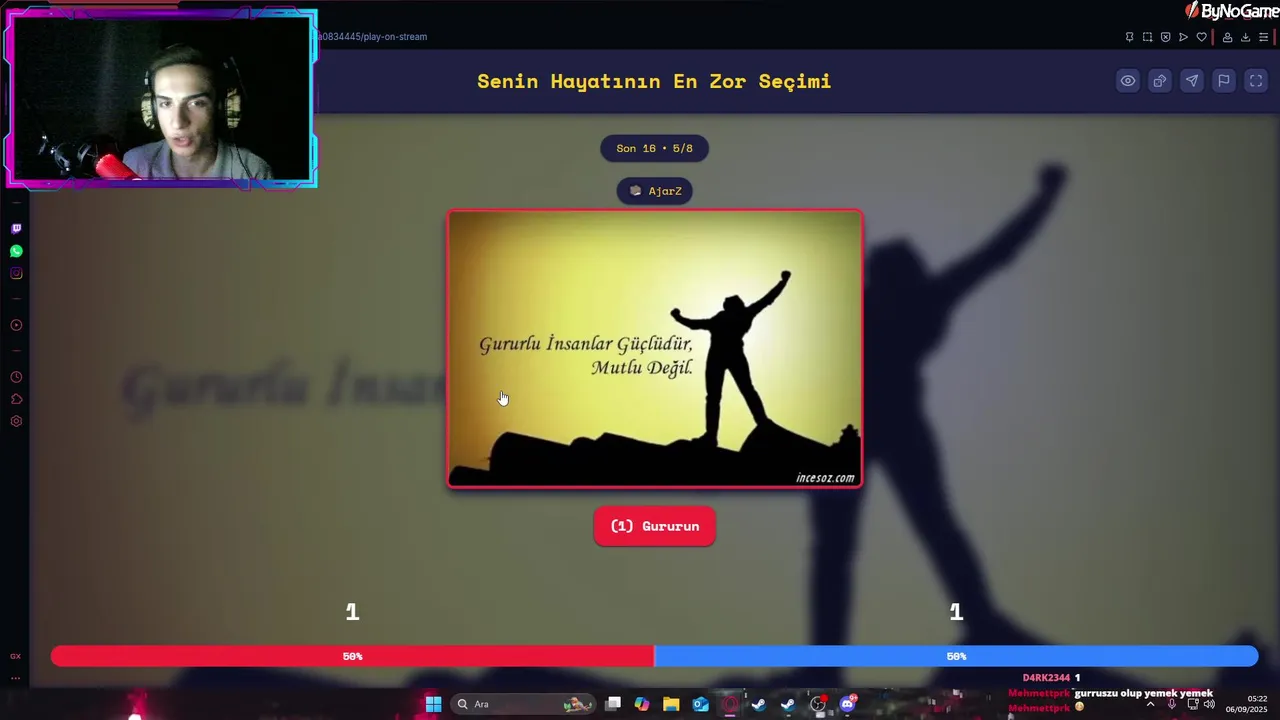This screenshot has width=1280, height=720.
Task: Open Settings gear icon in the sidebar
Action: [16, 421]
